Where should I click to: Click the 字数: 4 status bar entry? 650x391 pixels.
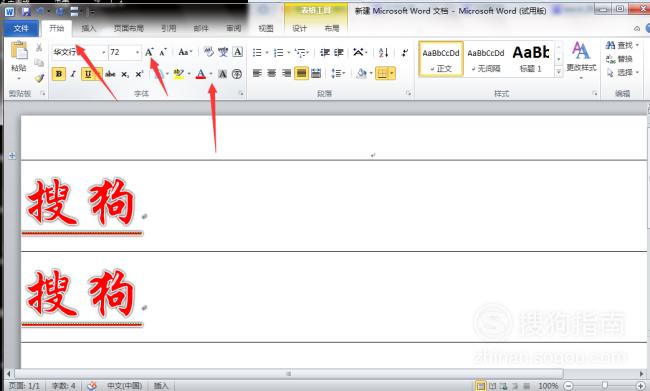pos(63,386)
